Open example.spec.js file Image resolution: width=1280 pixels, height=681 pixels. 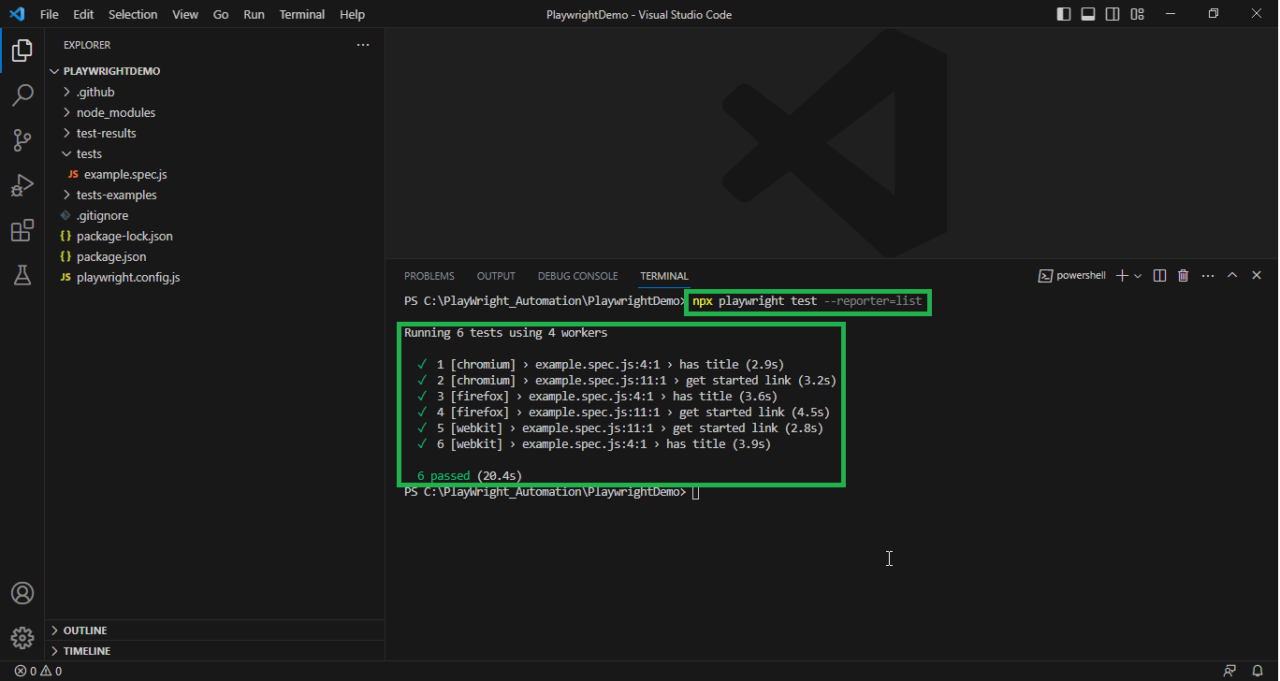125,174
